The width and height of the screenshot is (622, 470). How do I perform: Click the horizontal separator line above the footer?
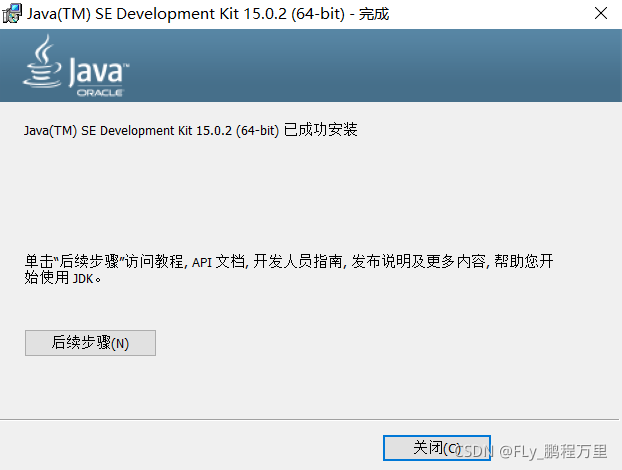[x=309, y=419]
